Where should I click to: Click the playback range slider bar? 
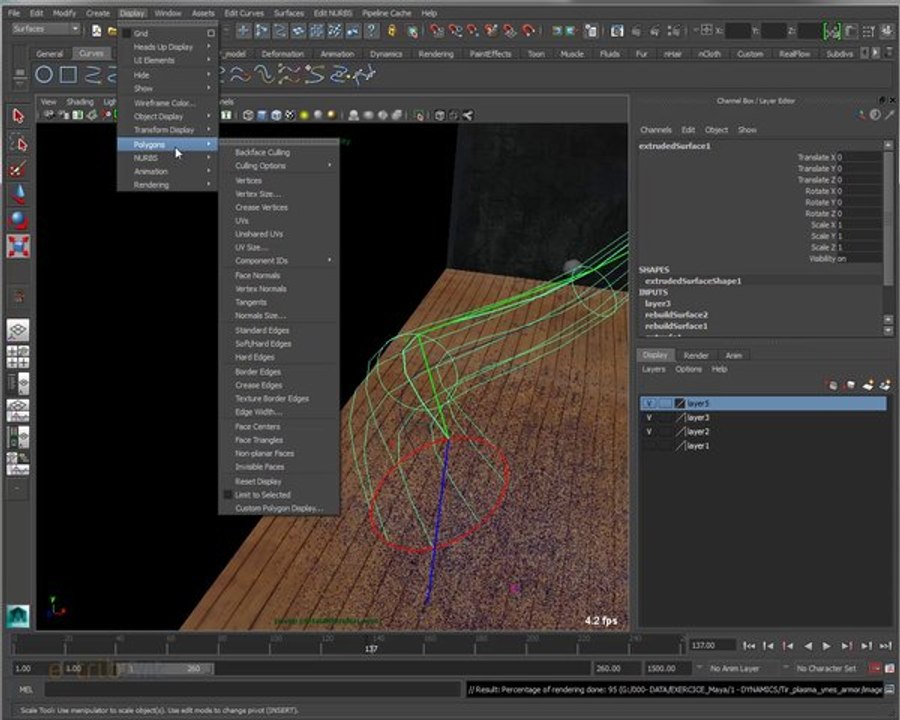click(163, 669)
